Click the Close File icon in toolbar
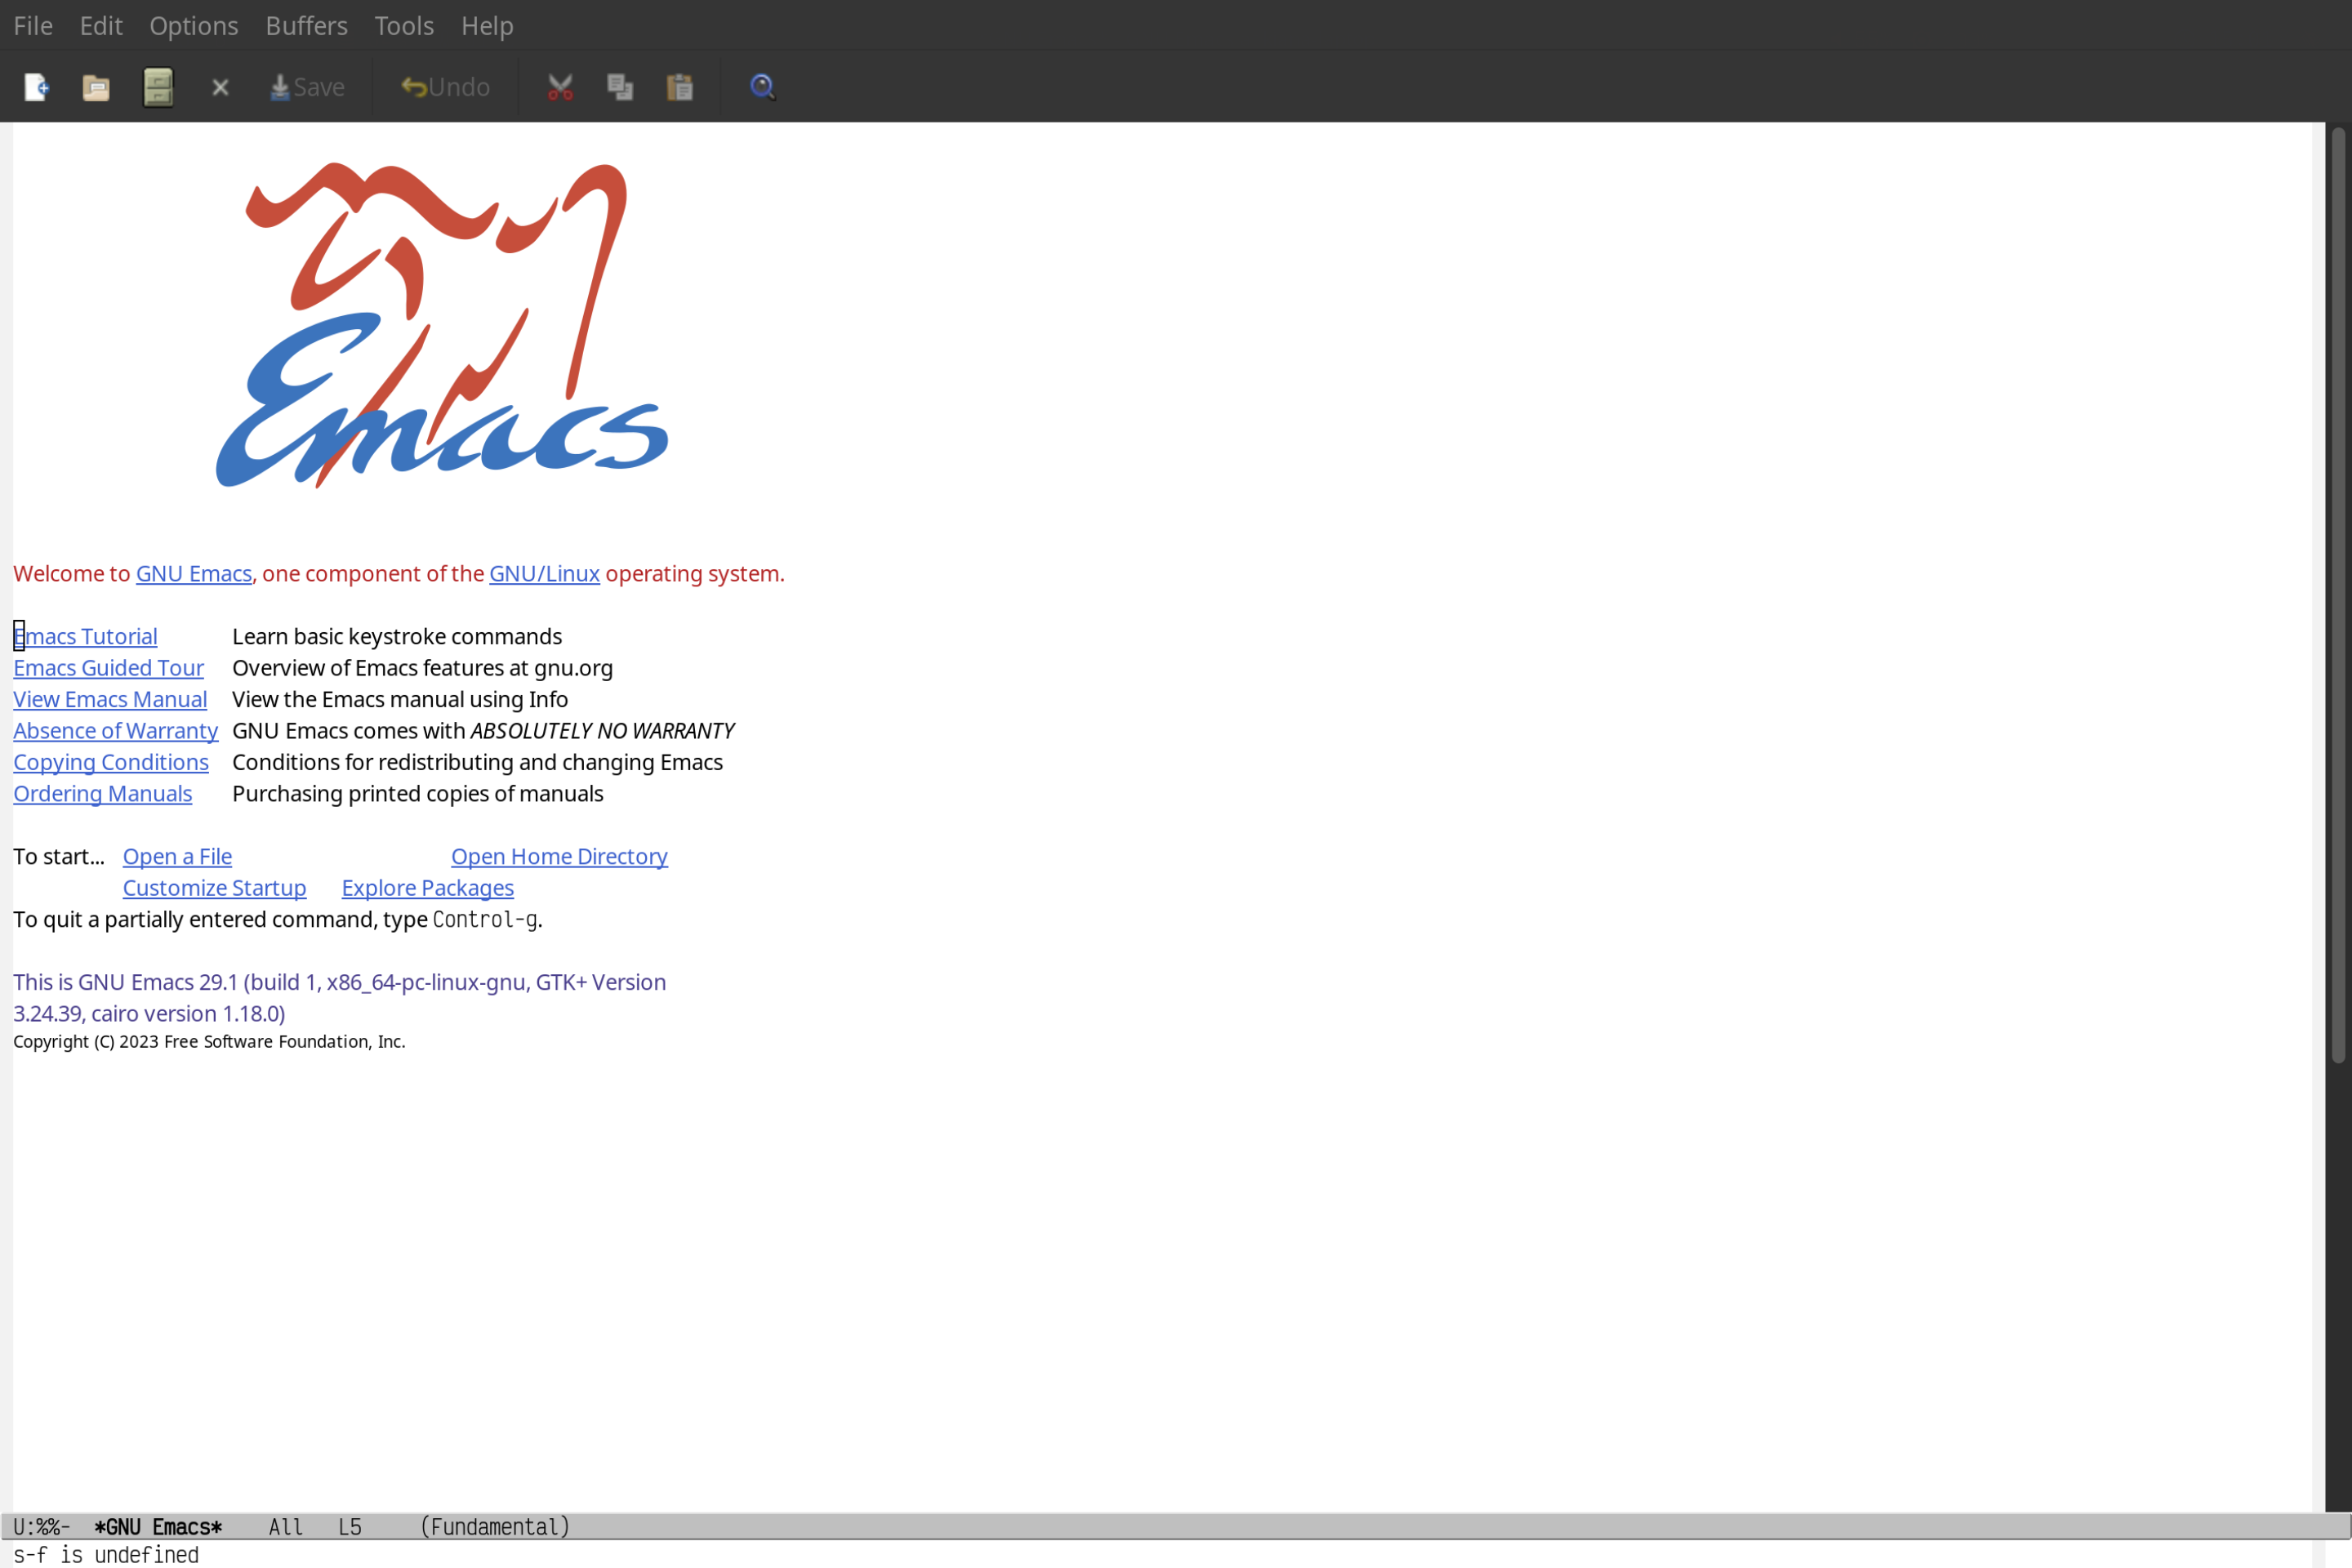Screen dimensions: 2352x1568 point(219,86)
